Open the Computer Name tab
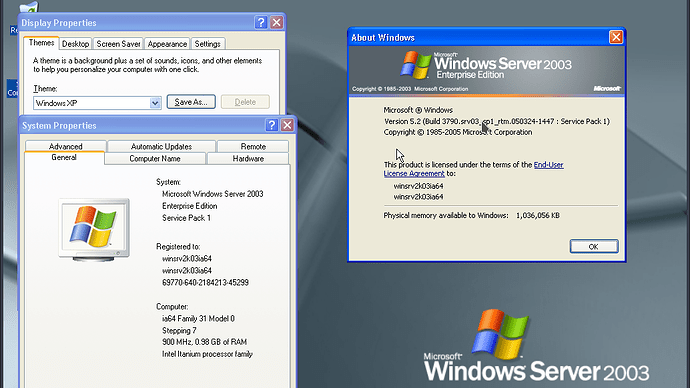Screen dimensions: 690x388 point(155,158)
